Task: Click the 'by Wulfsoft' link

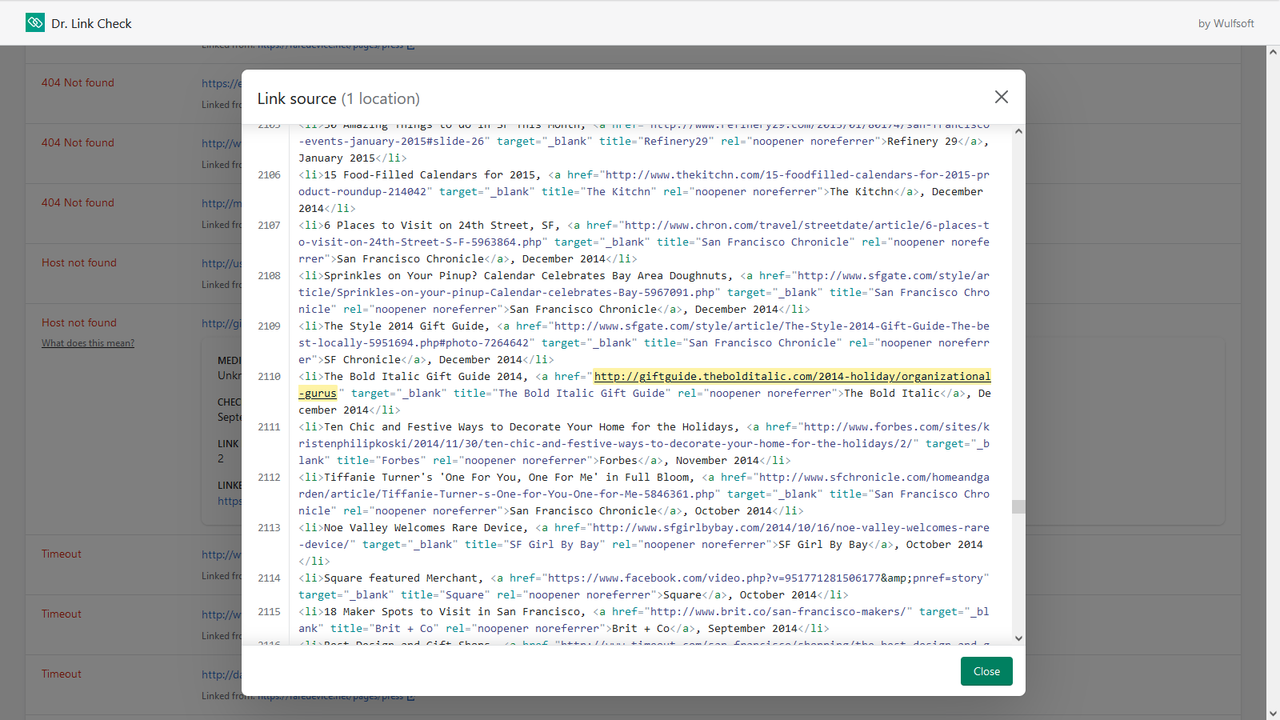Action: pos(1226,23)
